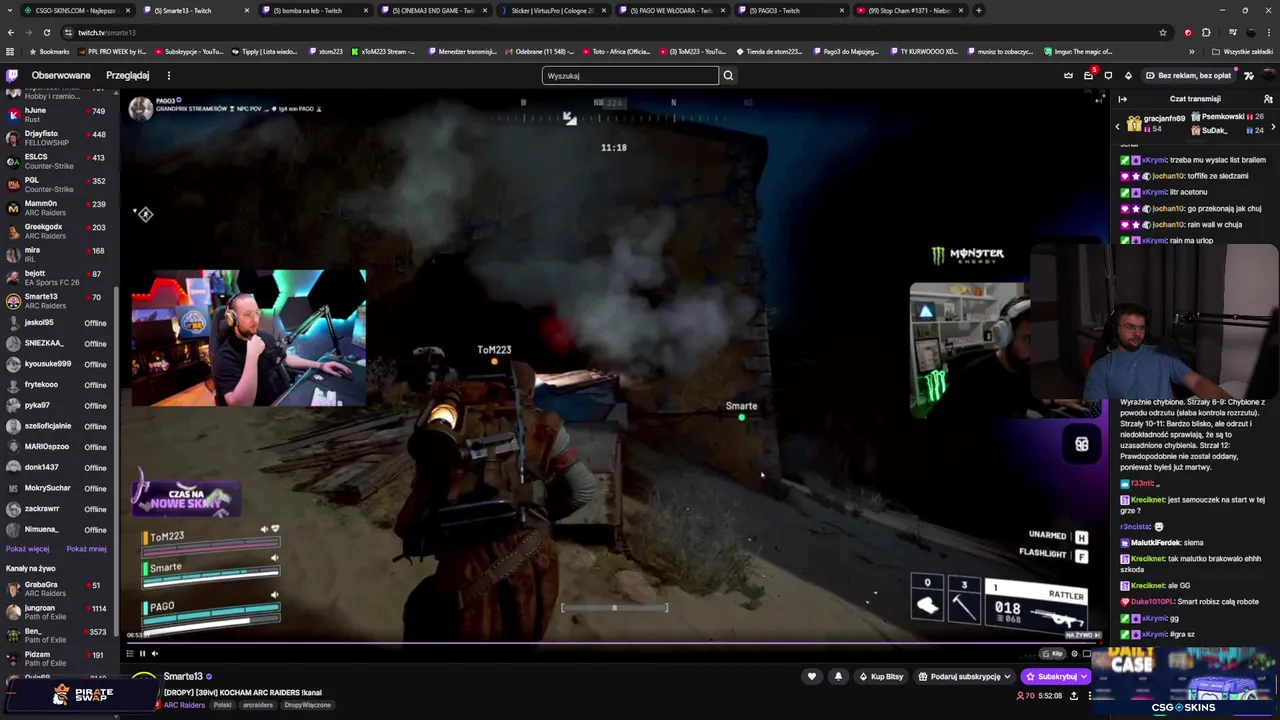Viewport: 1280px width, 720px height.
Task: Click the notification bell icon below the video
Action: pyautogui.click(x=838, y=676)
